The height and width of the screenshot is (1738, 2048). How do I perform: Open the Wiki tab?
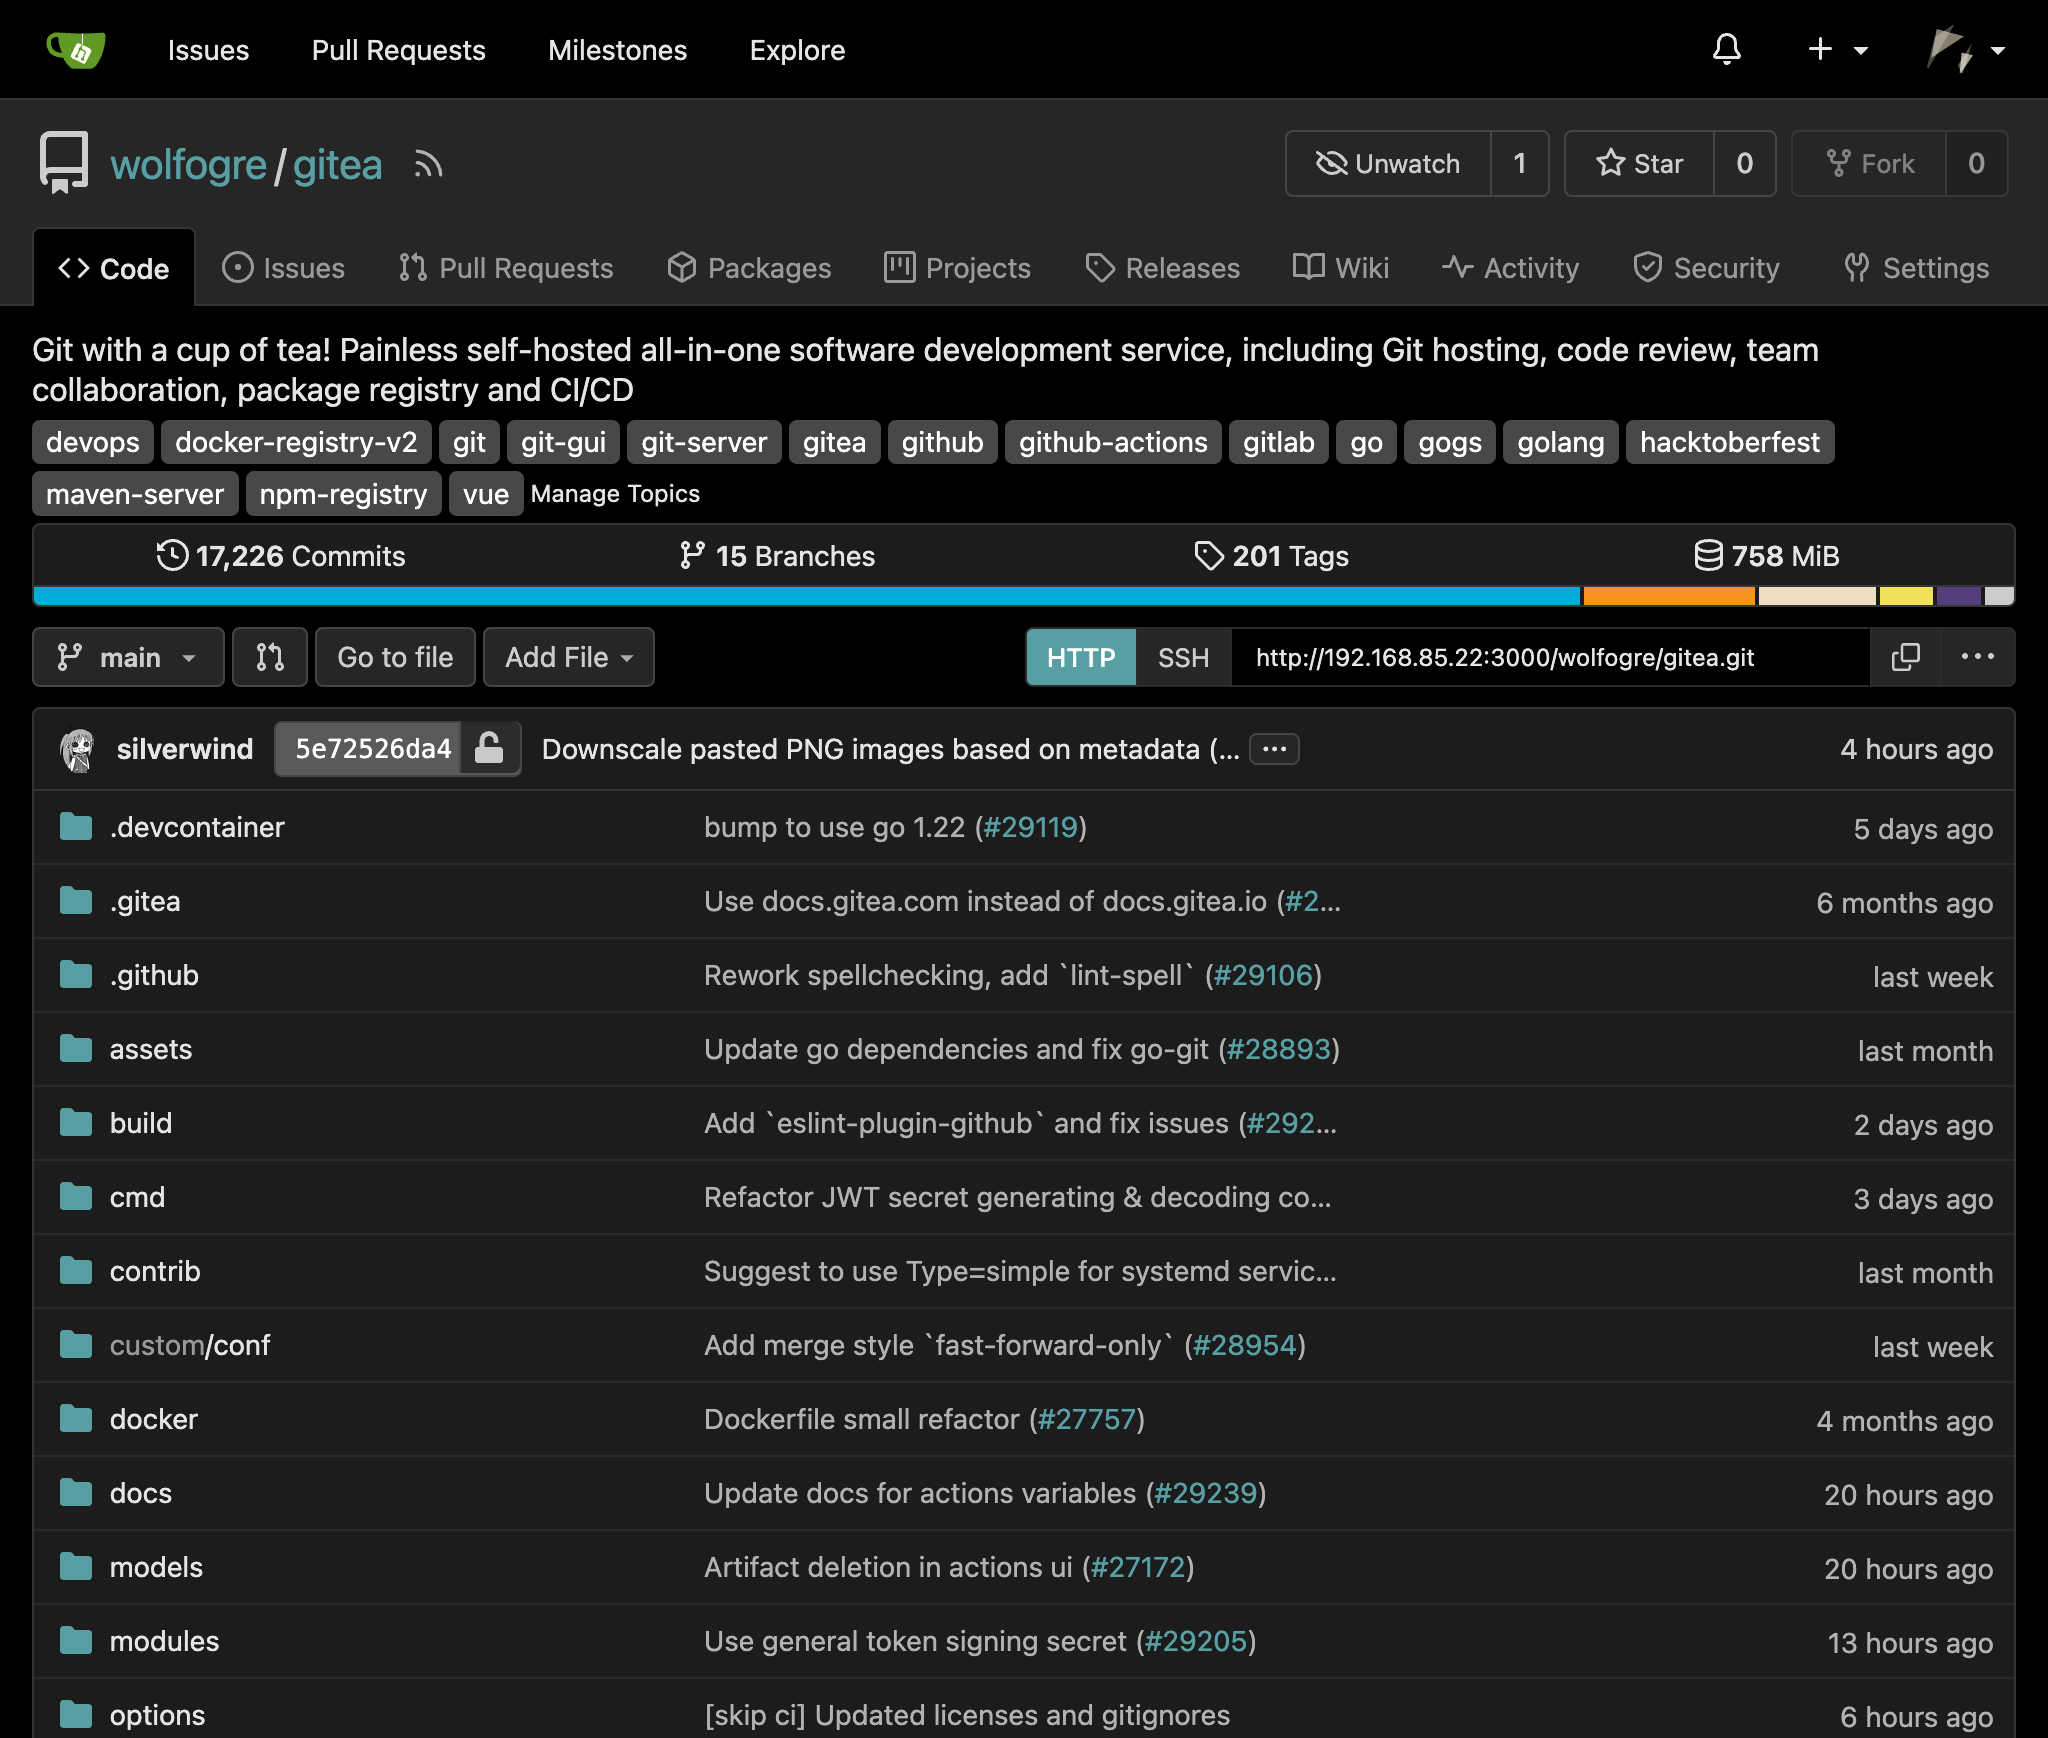pos(1341,268)
